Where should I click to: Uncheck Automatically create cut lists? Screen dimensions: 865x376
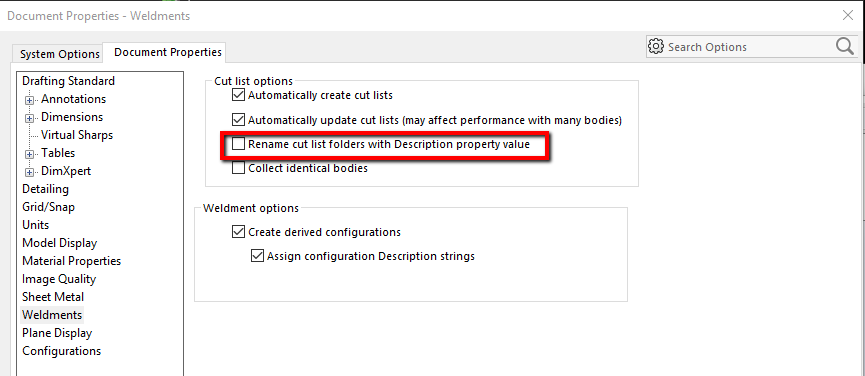click(238, 95)
